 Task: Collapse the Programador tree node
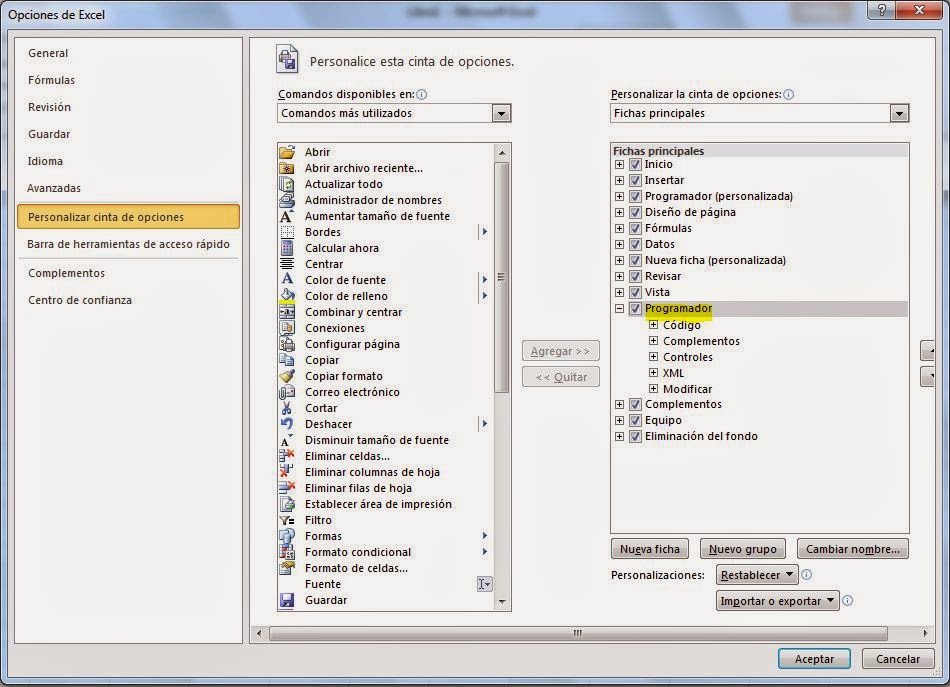pos(621,308)
